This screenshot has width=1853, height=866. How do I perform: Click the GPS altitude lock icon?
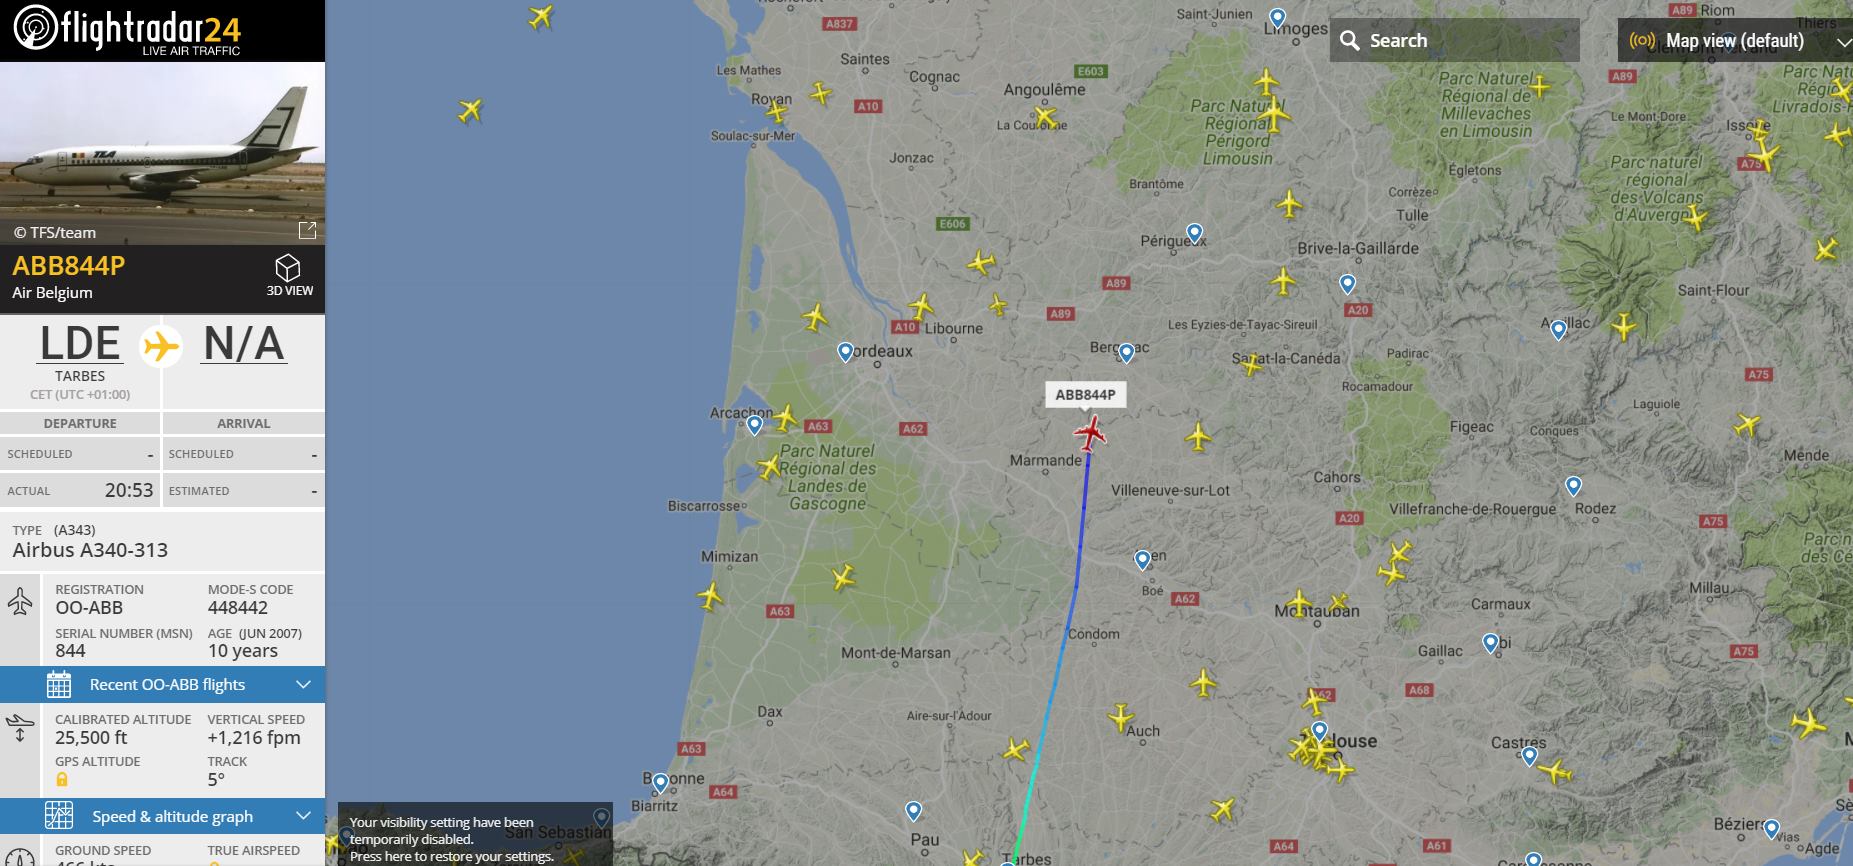pyautogui.click(x=62, y=779)
